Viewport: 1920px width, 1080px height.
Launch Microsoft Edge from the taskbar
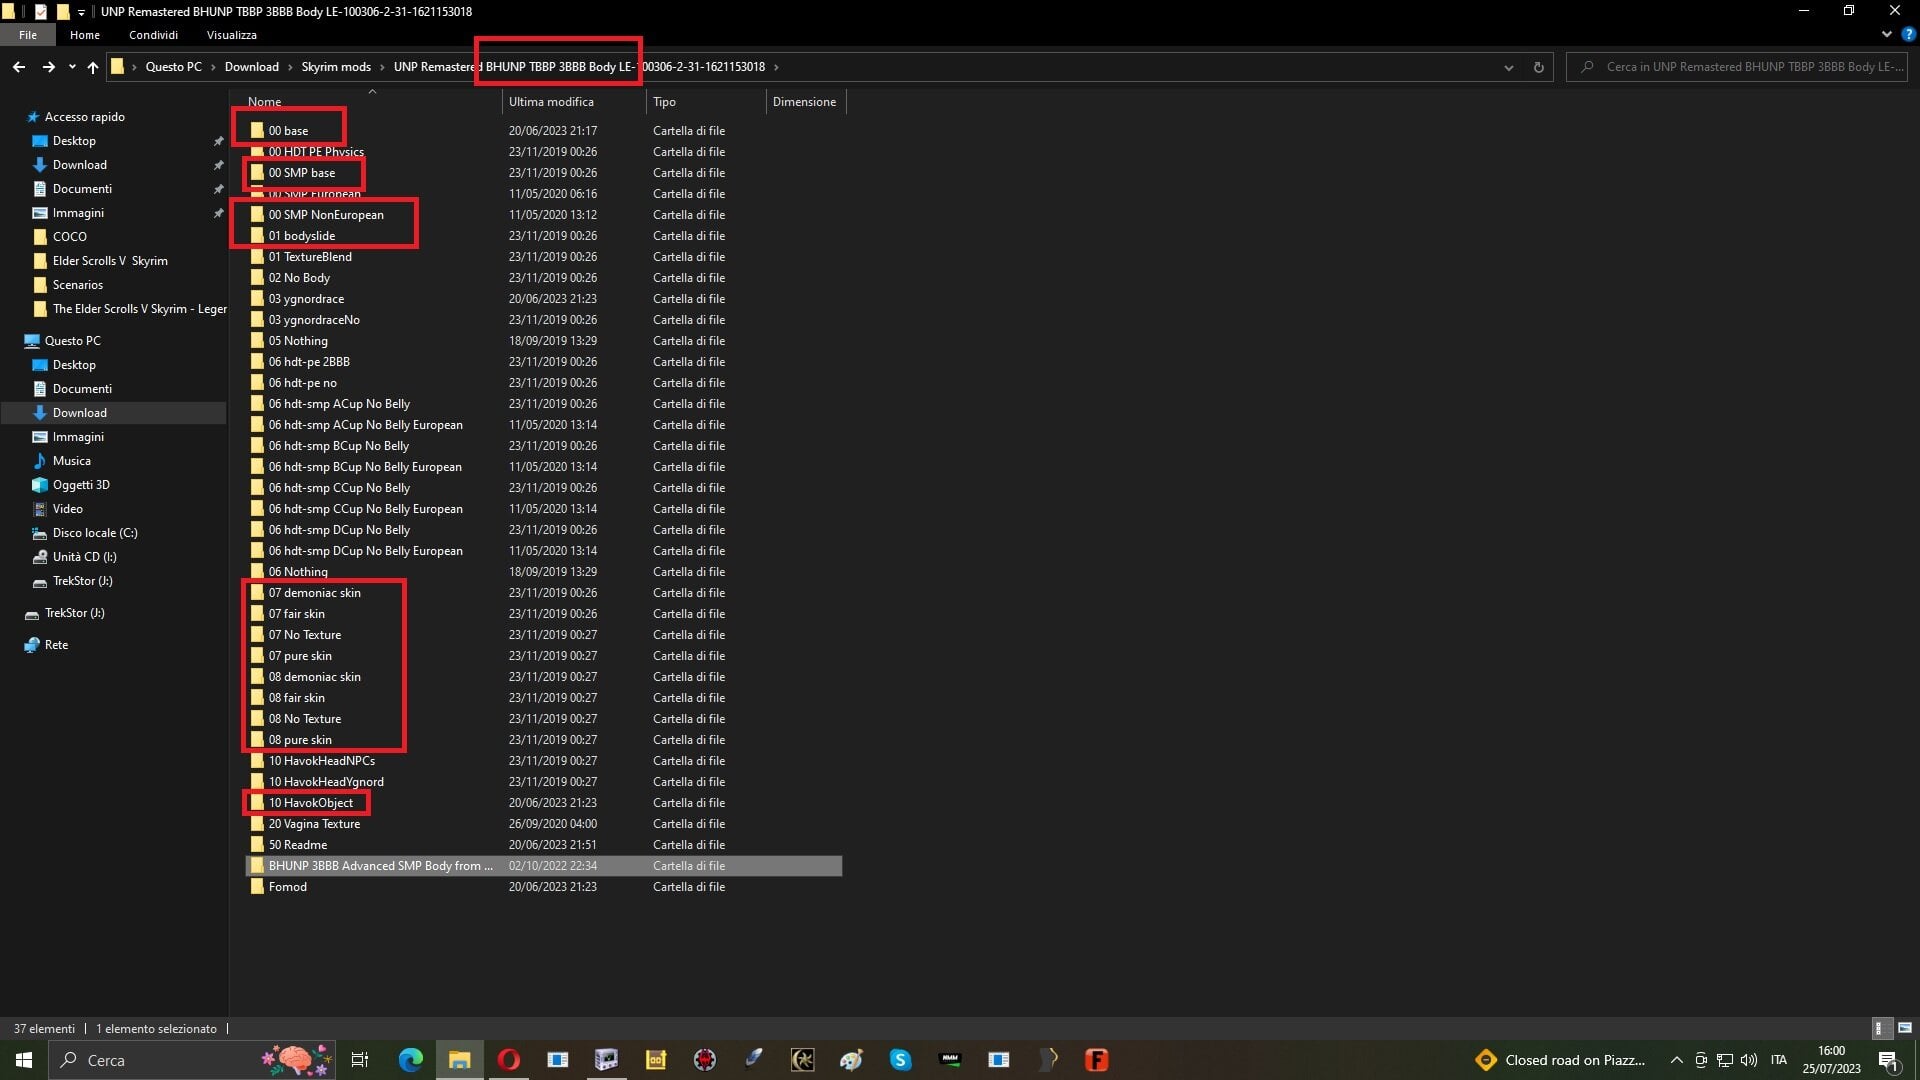pos(410,1060)
